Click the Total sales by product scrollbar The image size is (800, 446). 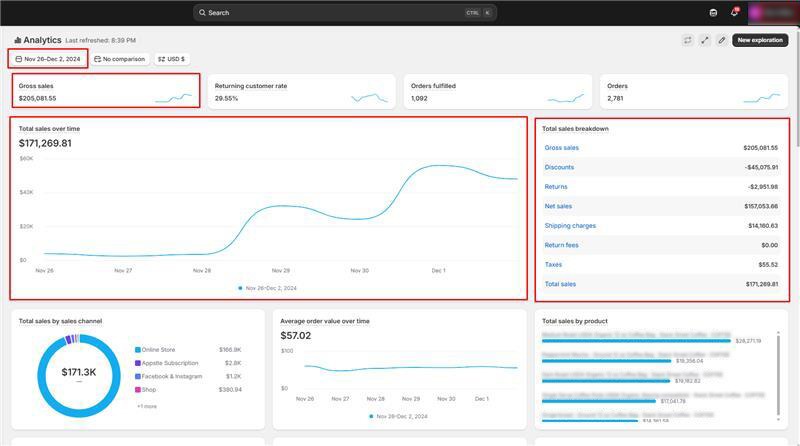point(778,370)
